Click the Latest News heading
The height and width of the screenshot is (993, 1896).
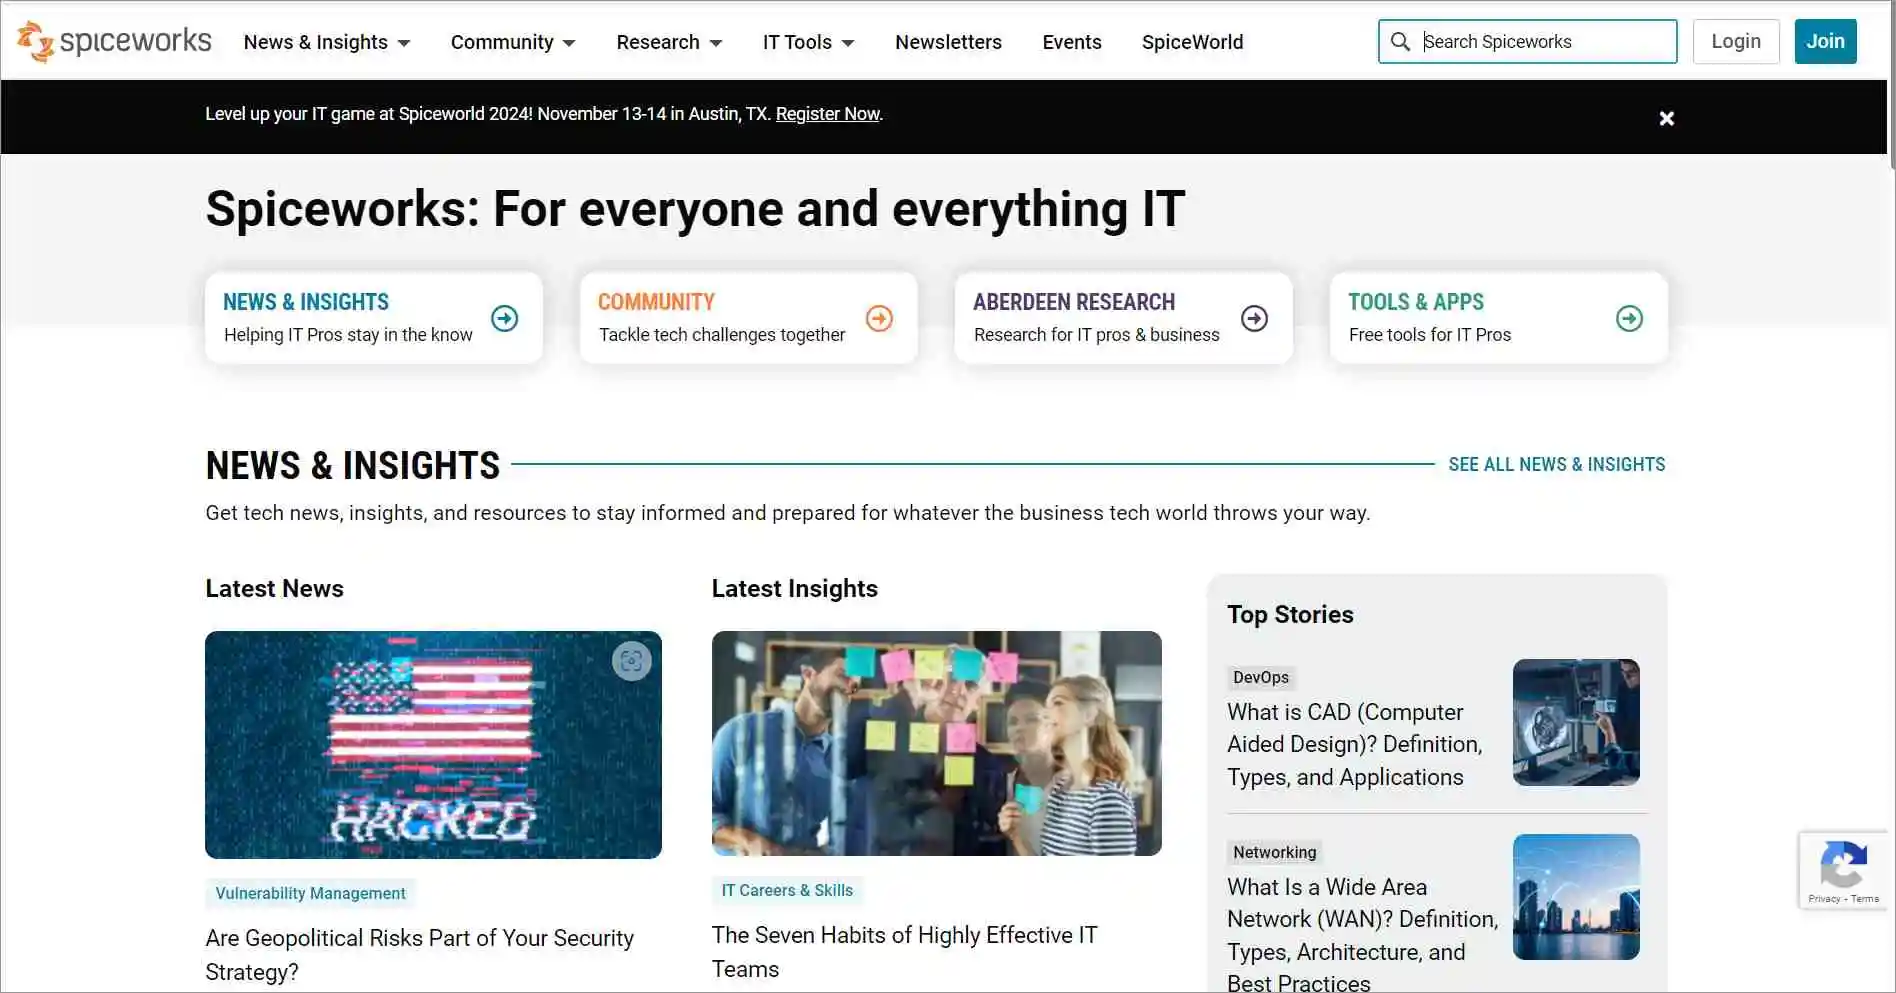coord(274,588)
